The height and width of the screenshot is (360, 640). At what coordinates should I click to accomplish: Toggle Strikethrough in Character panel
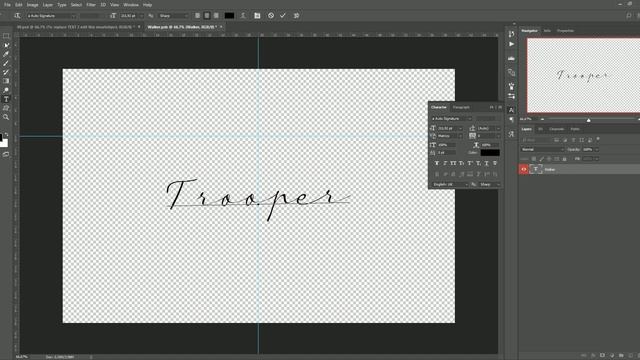coord(495,163)
